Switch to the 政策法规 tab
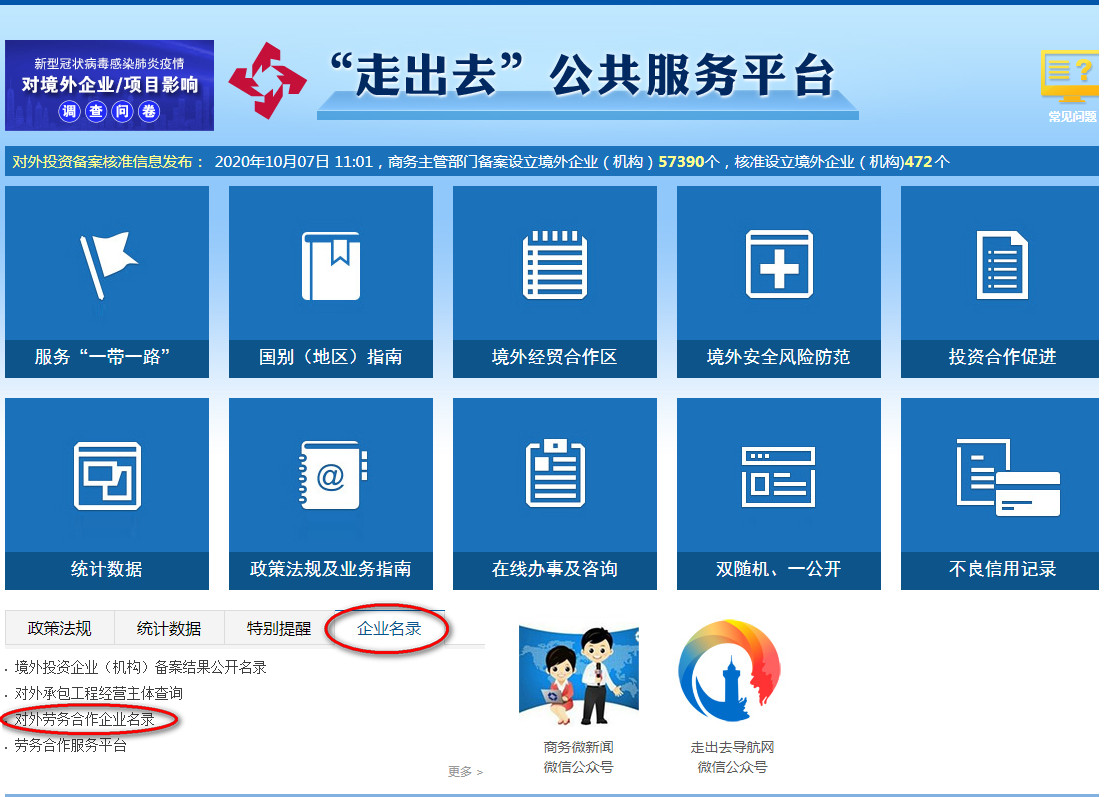 [60, 629]
